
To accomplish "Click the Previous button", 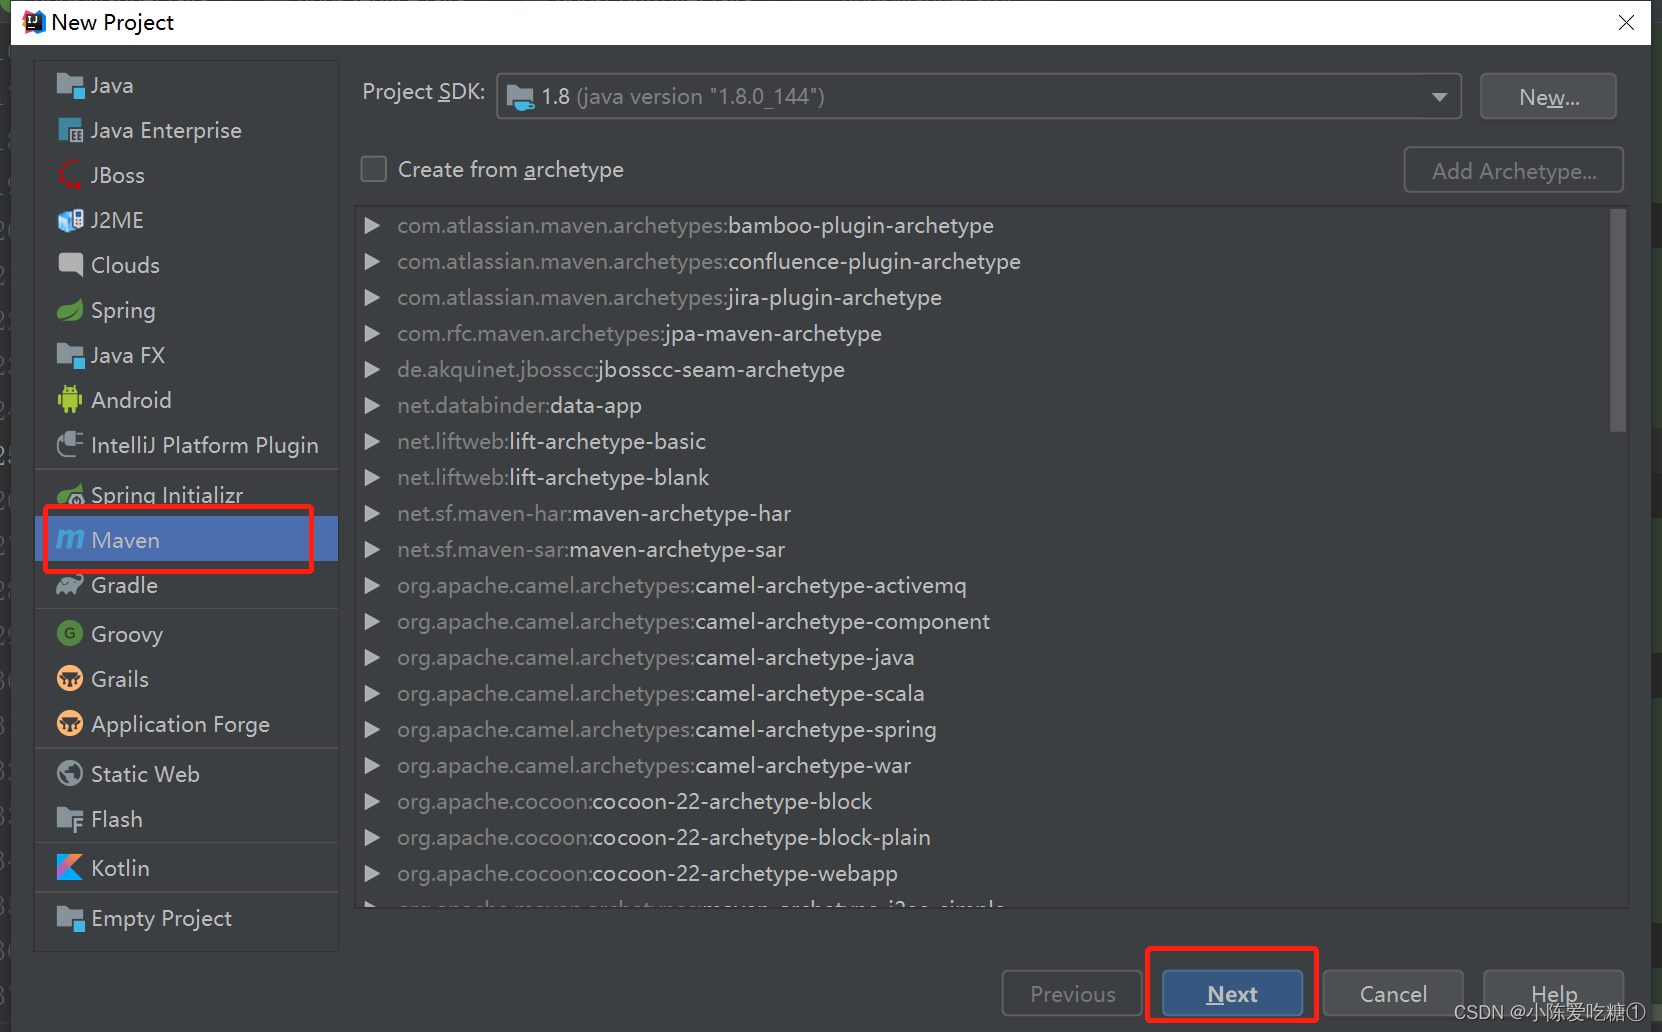I will pyautogui.click(x=1072, y=994).
